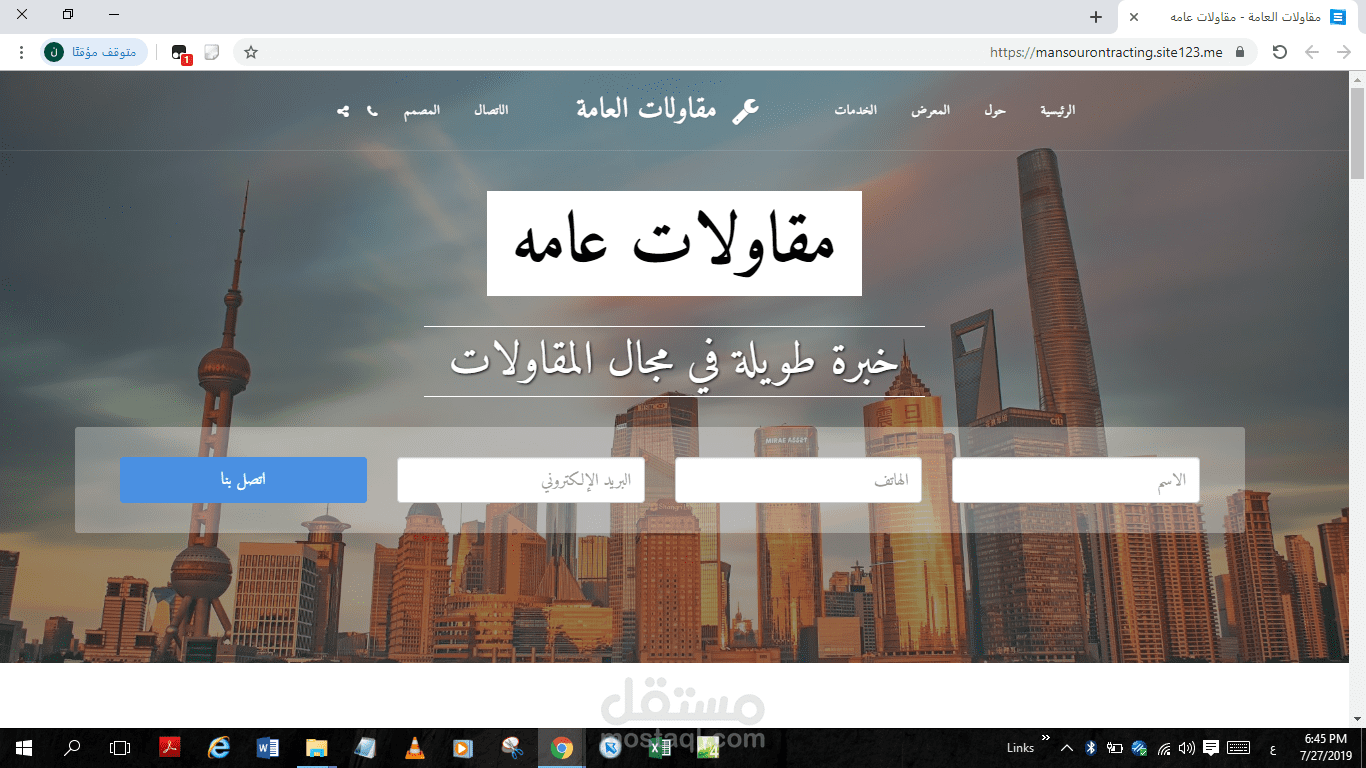Click the مقاولات عامه headline text
Image resolution: width=1366 pixels, height=768 pixels.
click(x=674, y=244)
